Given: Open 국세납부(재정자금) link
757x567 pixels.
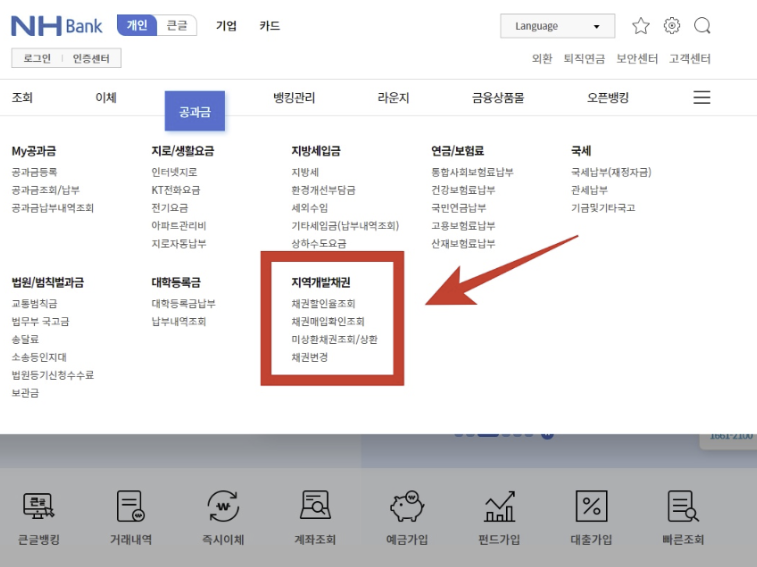Looking at the screenshot, I should pos(611,172).
